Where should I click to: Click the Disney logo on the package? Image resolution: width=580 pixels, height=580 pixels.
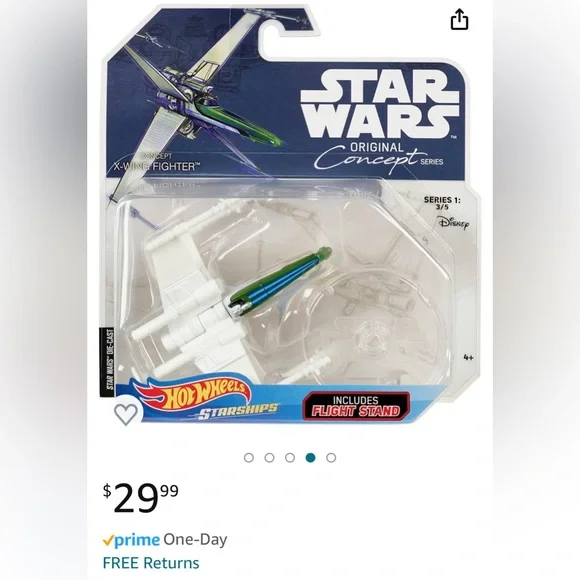453,223
